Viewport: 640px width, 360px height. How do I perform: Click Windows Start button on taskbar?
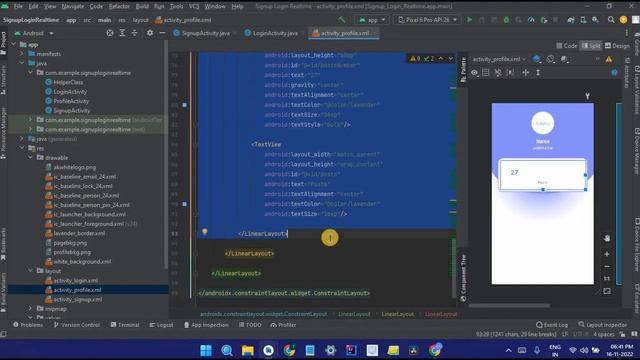coord(206,350)
